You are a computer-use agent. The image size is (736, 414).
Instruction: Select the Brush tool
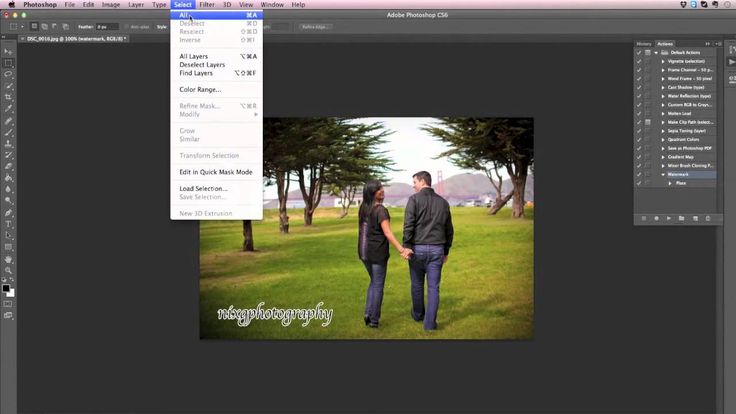pos(8,132)
